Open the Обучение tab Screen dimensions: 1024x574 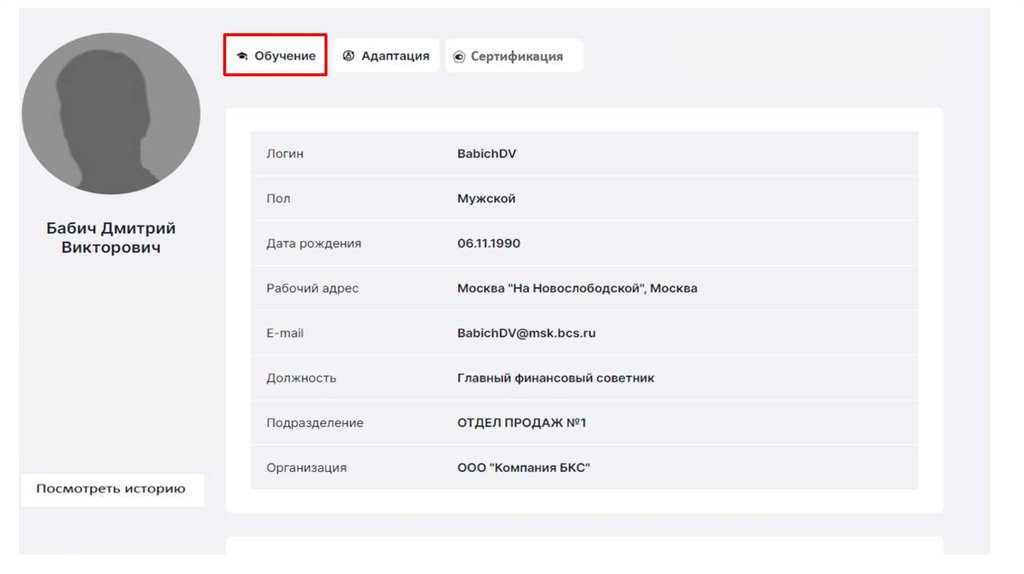point(284,56)
